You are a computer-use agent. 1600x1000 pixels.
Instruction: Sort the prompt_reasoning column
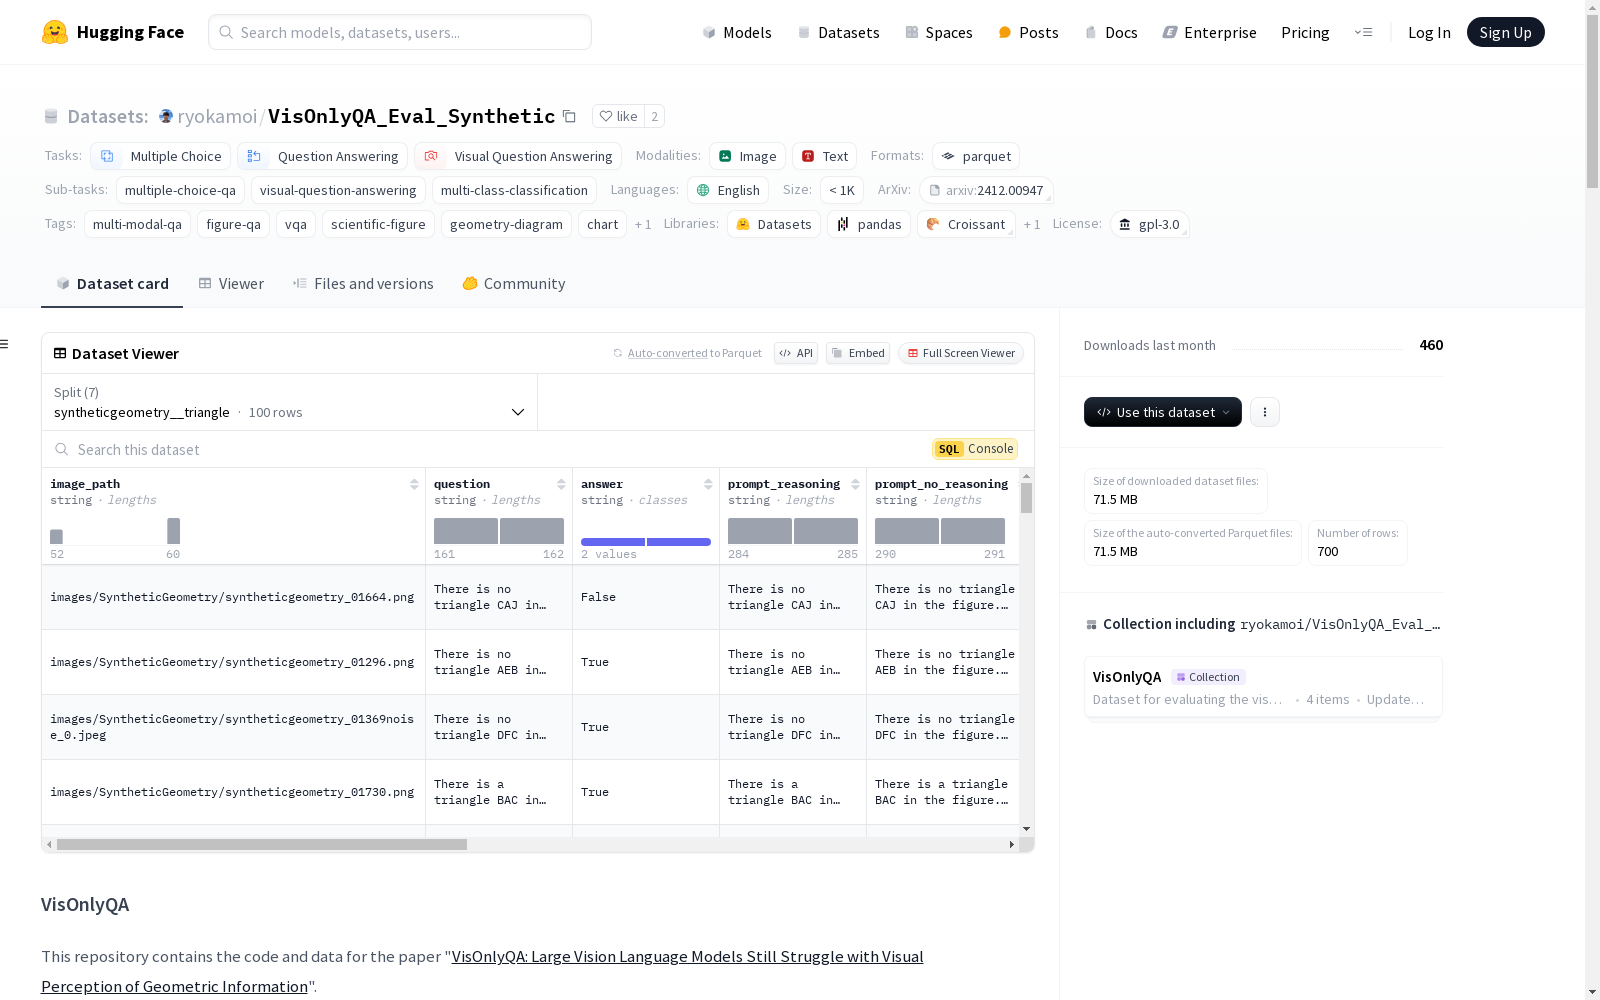tap(855, 484)
